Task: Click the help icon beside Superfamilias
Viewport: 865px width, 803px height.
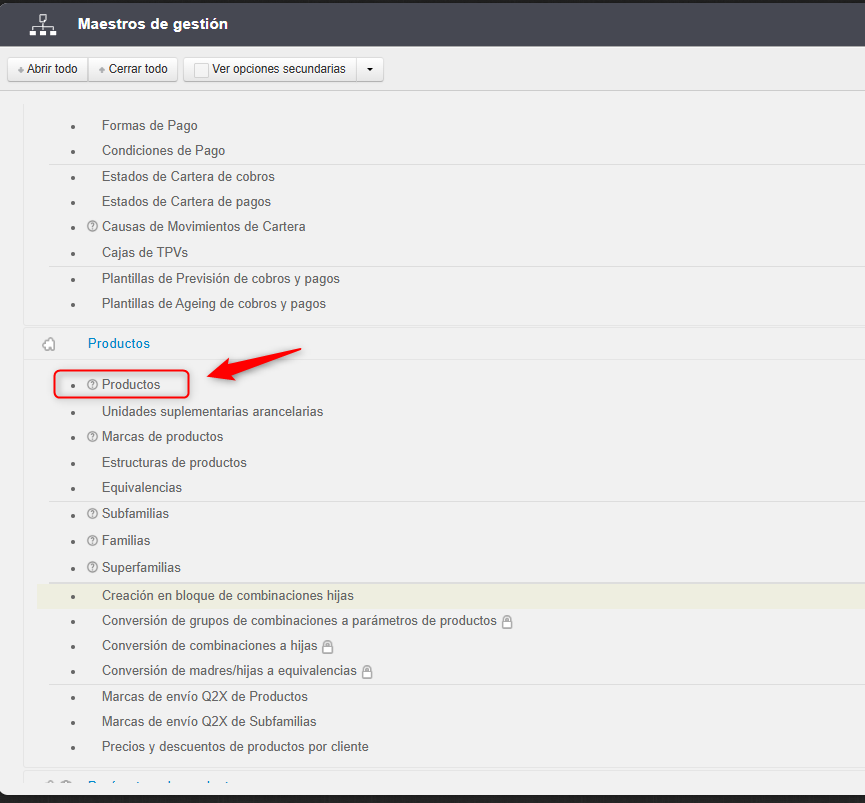Action: [93, 568]
